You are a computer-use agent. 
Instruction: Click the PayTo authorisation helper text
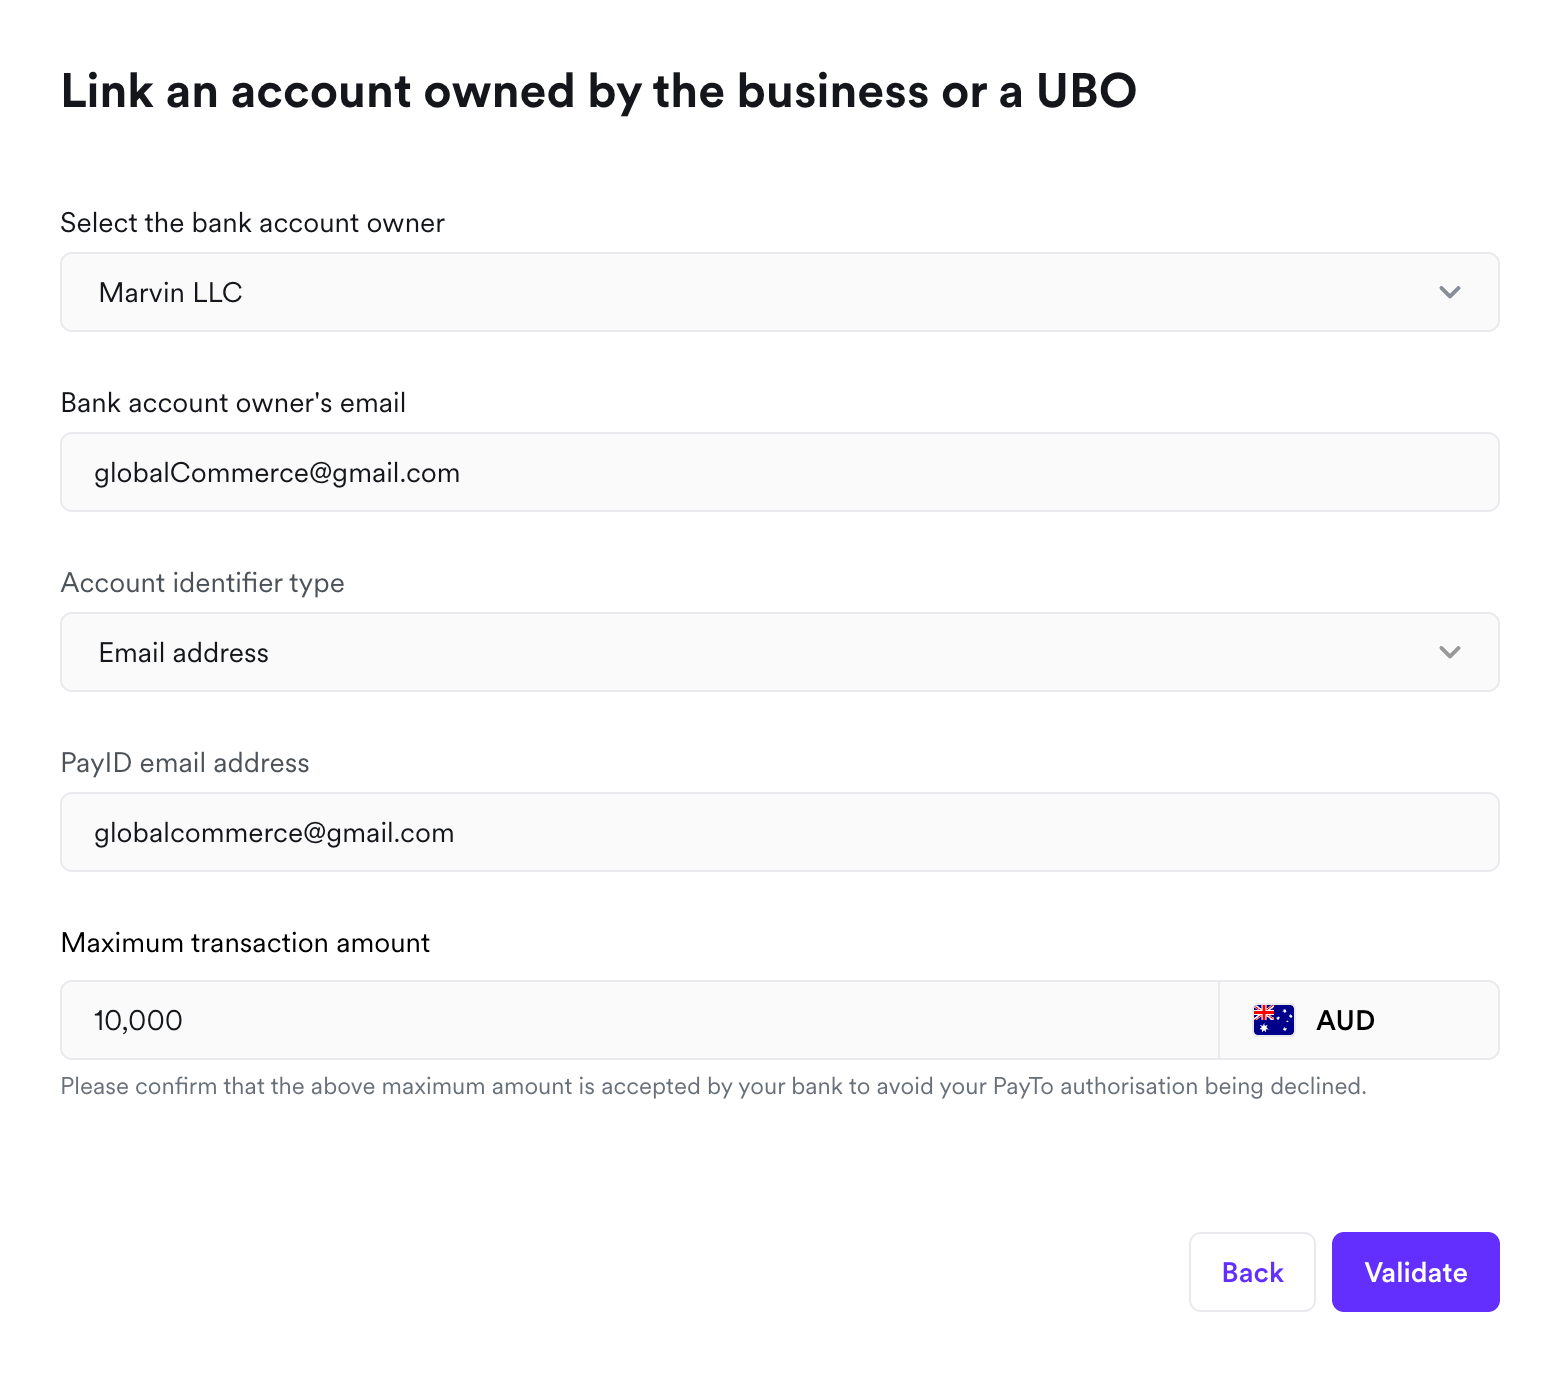pos(713,1086)
